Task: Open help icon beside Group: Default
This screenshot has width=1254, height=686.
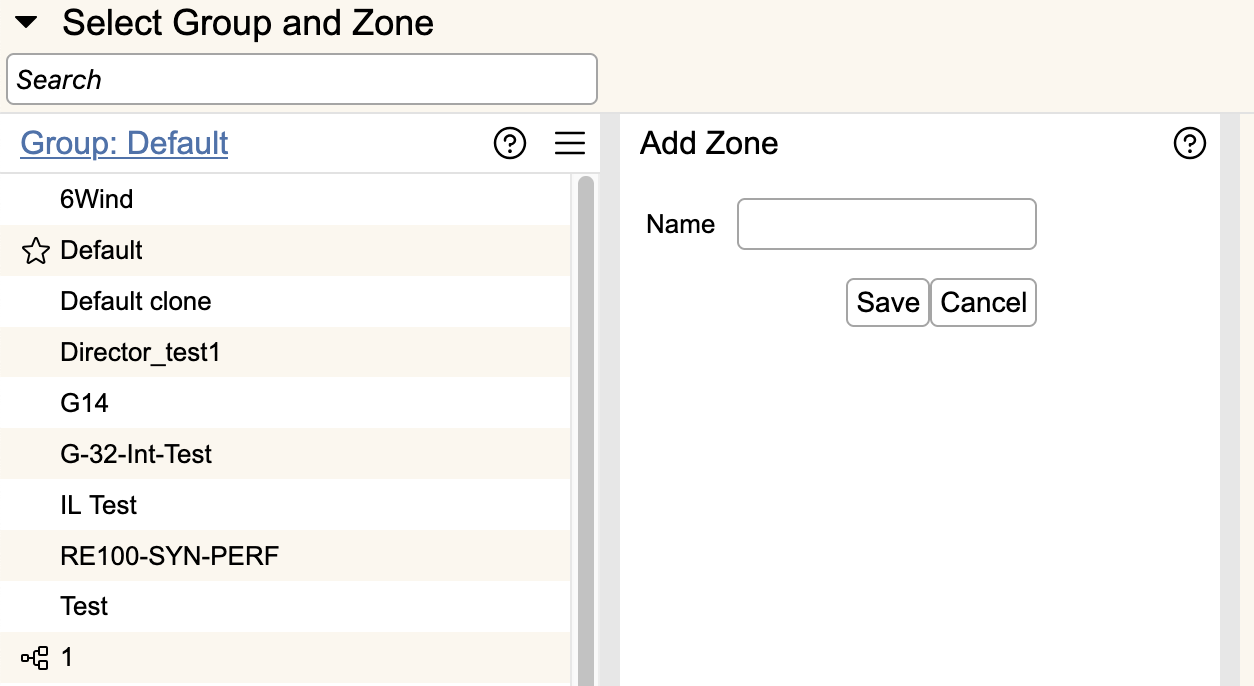Action: click(510, 144)
